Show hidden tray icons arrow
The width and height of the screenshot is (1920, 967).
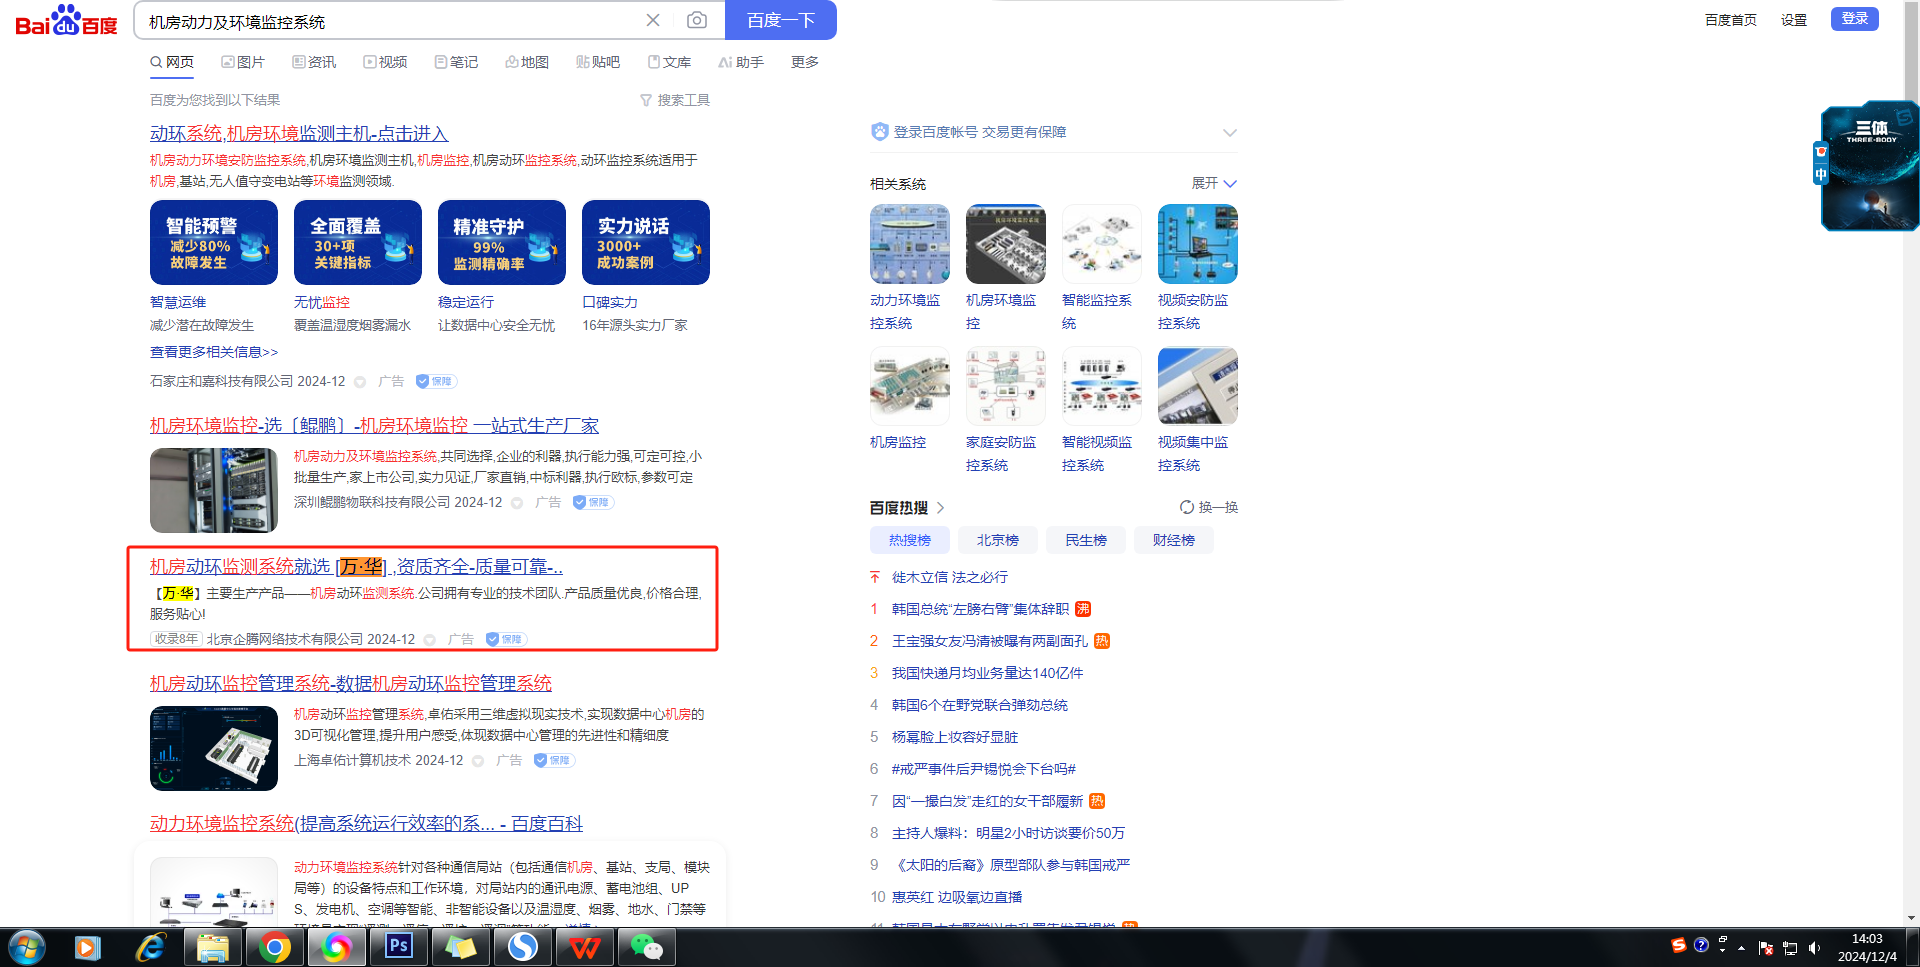coord(1742,948)
